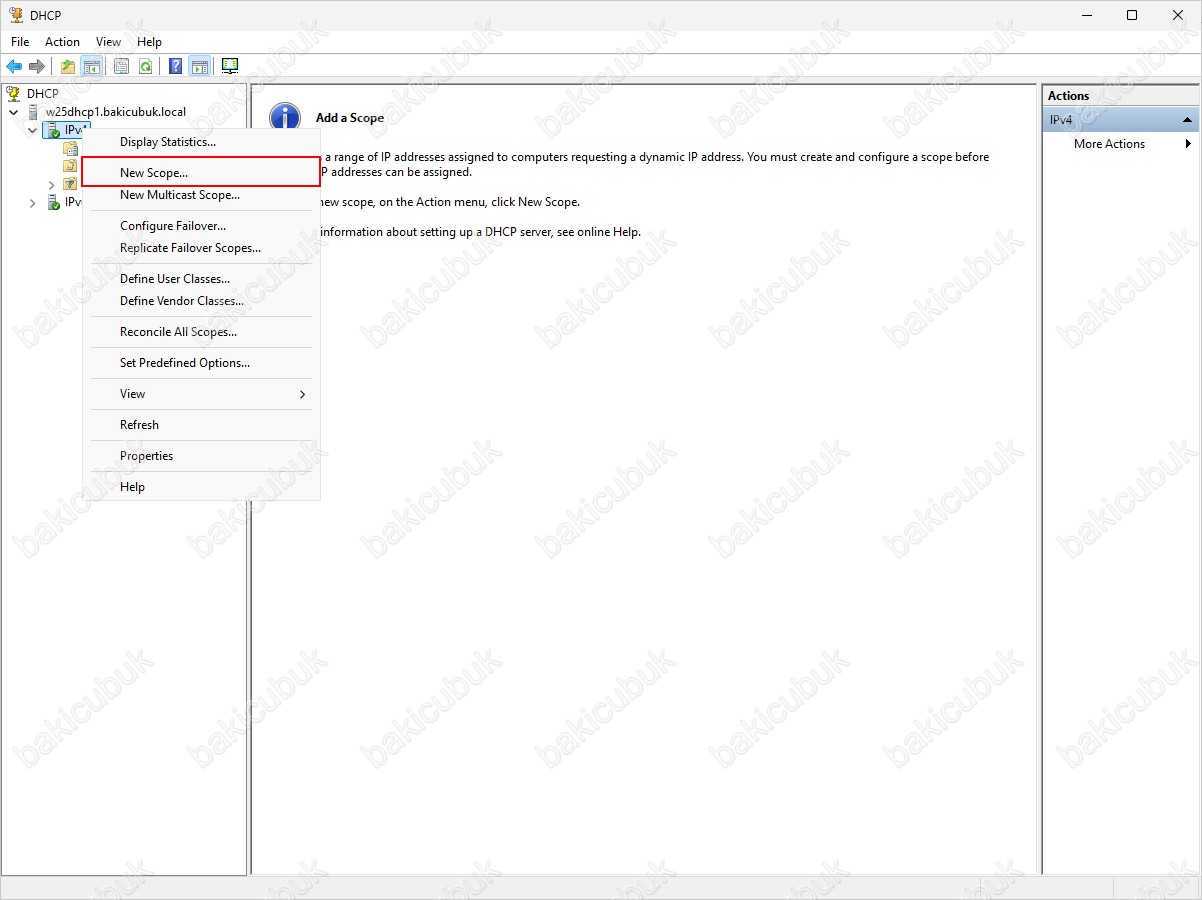This screenshot has height=900, width=1202.
Task: Open the Action menu in menu bar
Action: [x=62, y=42]
